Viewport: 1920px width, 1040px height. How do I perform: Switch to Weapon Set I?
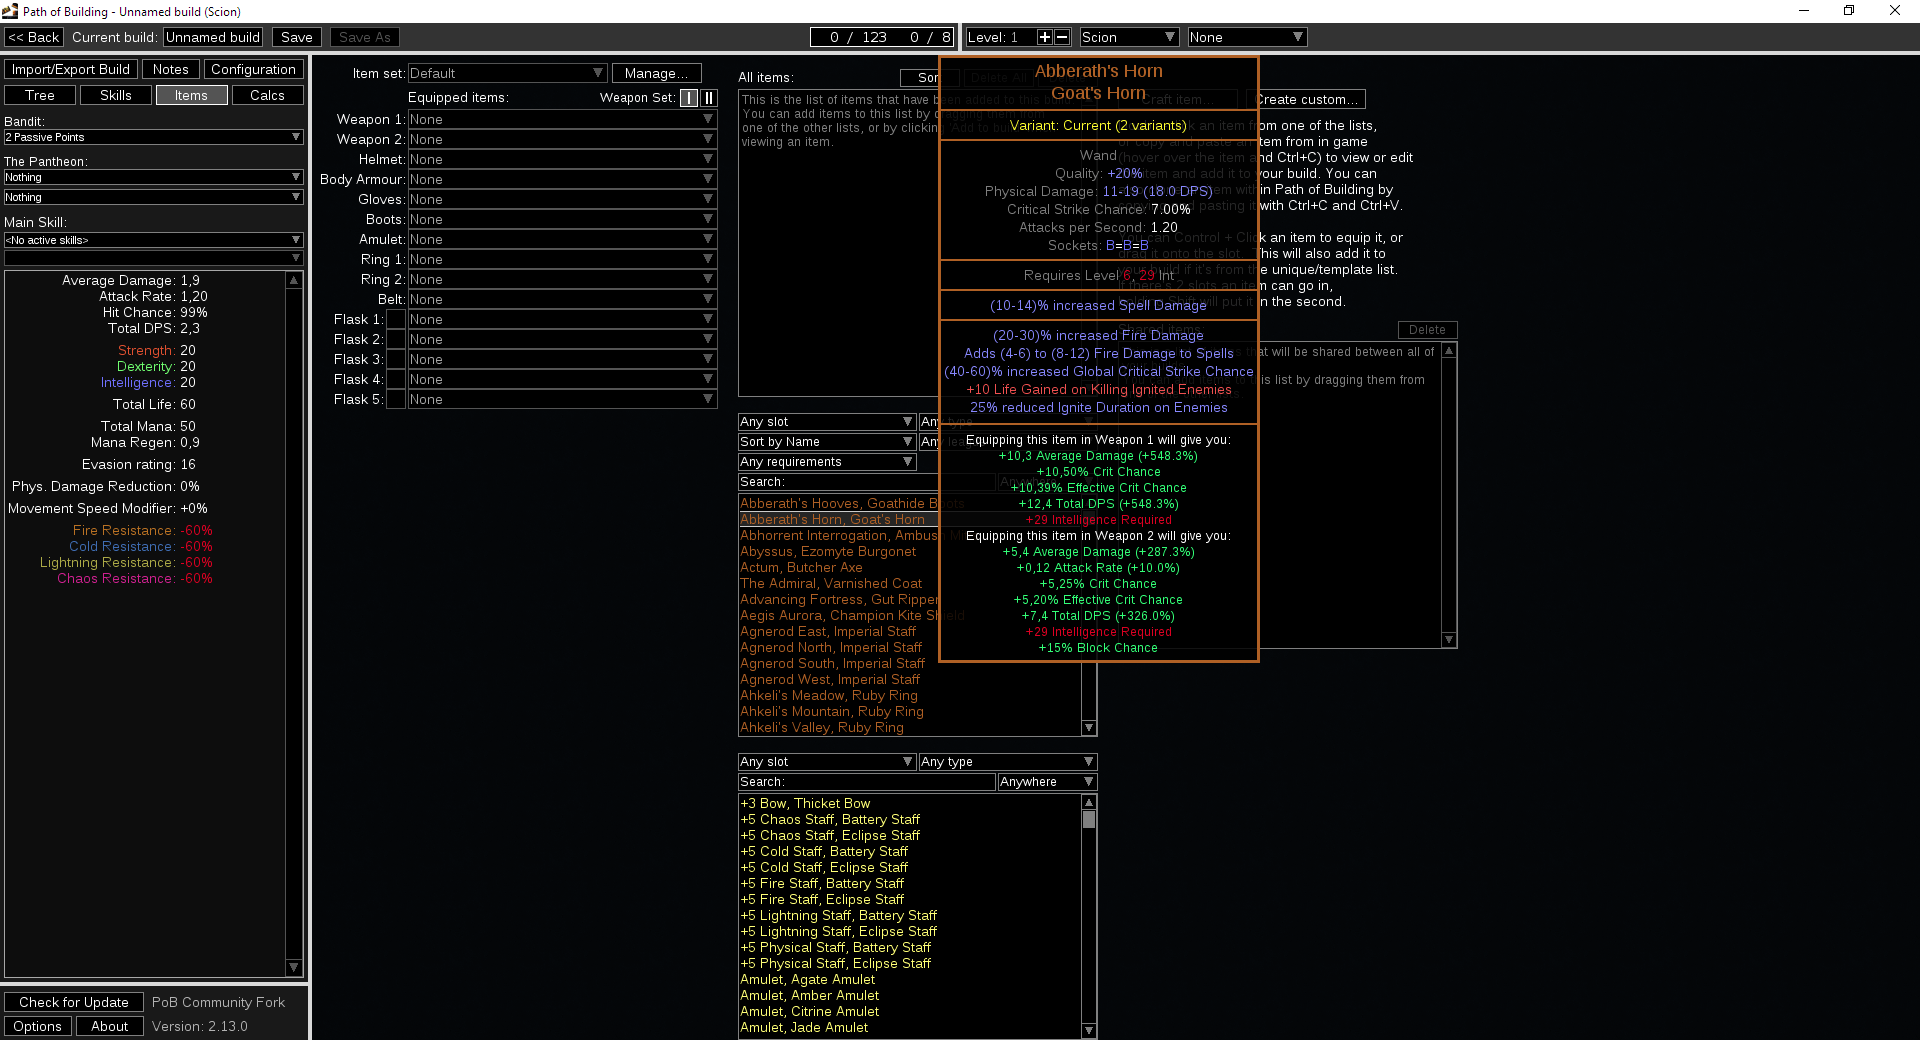689,98
